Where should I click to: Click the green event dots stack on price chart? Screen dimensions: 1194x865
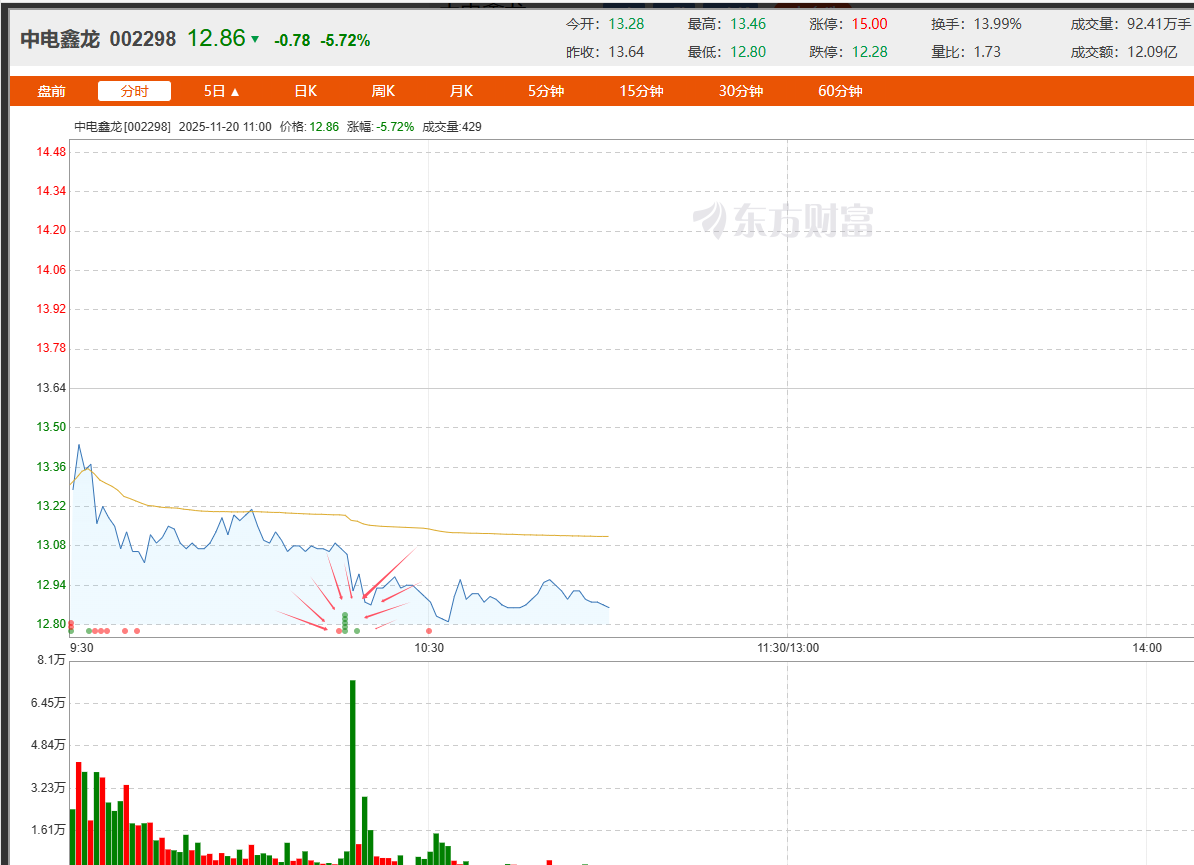click(345, 623)
